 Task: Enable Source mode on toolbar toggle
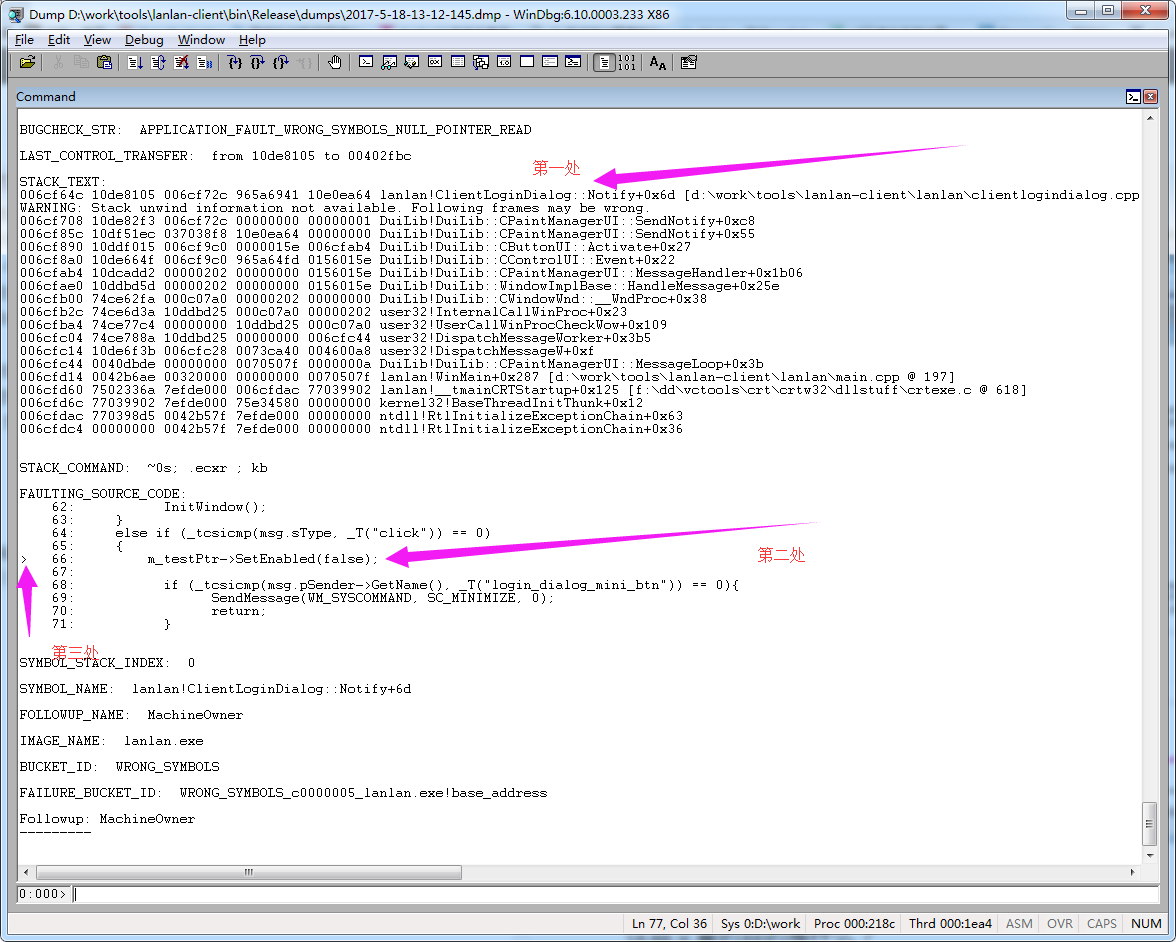tap(604, 62)
